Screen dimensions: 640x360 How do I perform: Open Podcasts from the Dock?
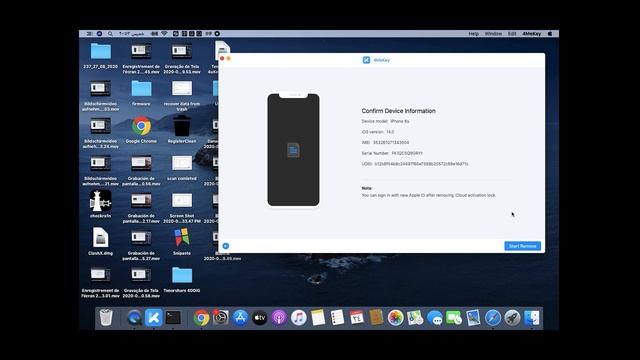pos(279,318)
